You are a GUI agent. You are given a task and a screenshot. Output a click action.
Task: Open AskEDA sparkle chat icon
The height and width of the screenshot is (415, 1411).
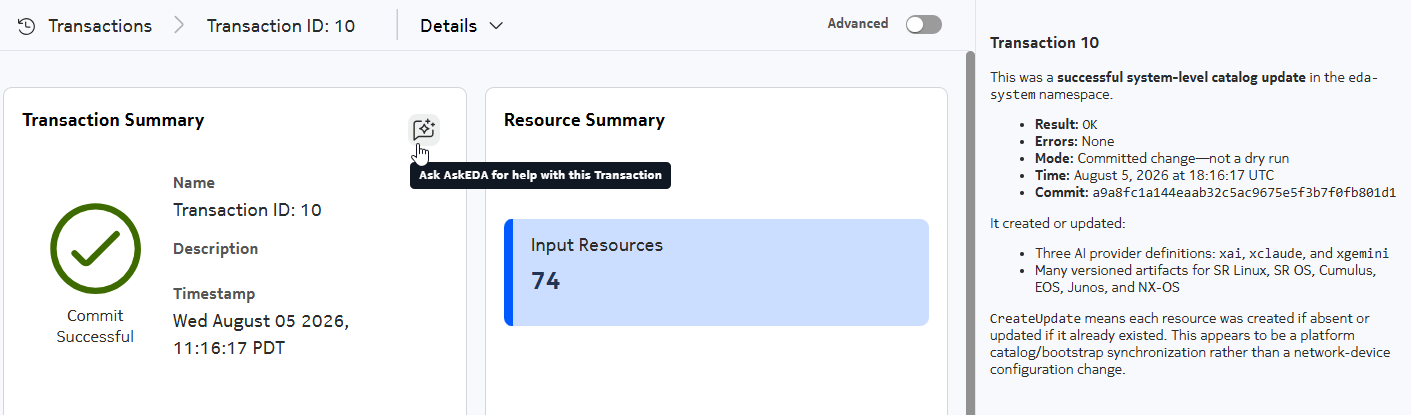tap(424, 129)
